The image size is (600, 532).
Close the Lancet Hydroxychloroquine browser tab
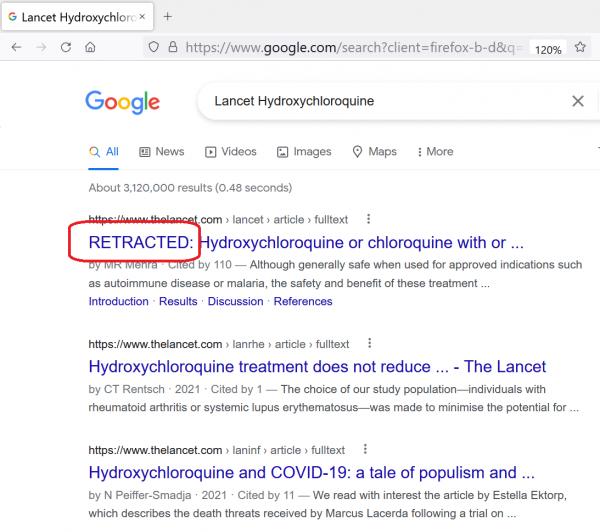(x=142, y=16)
